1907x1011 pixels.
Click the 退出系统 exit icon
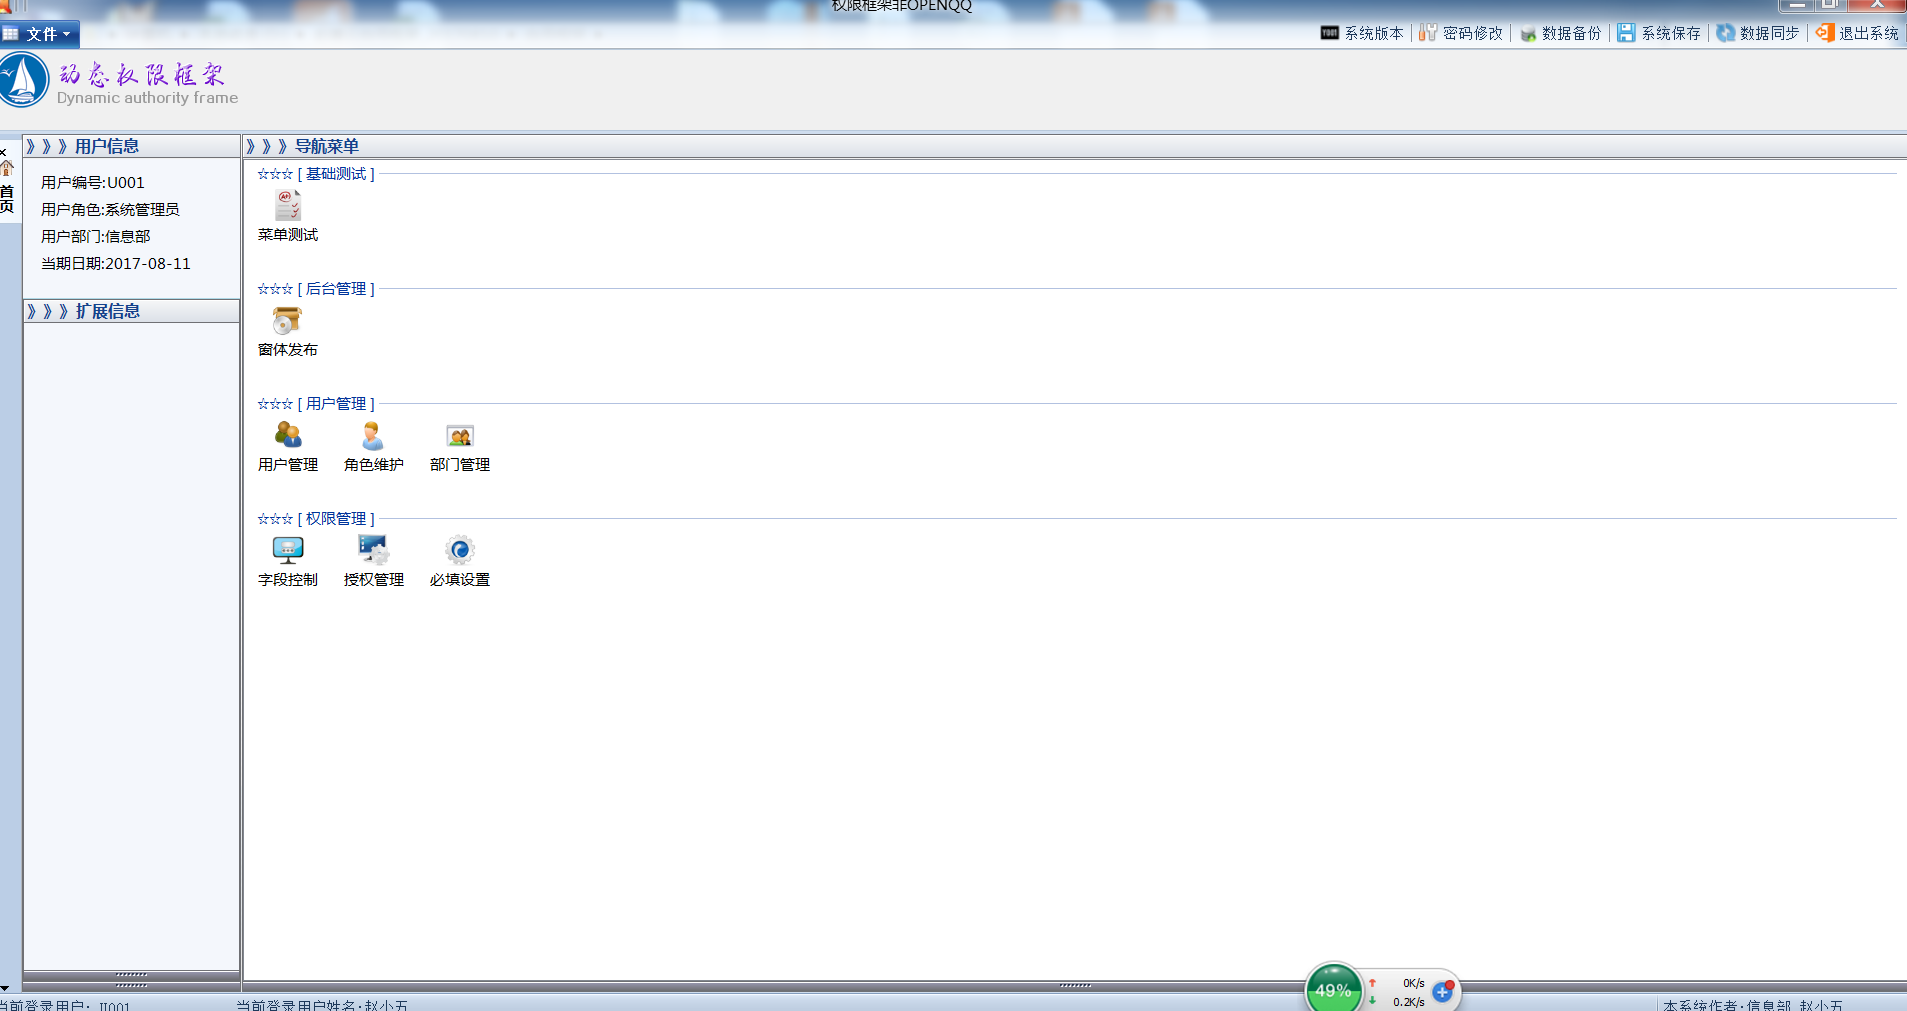1825,33
